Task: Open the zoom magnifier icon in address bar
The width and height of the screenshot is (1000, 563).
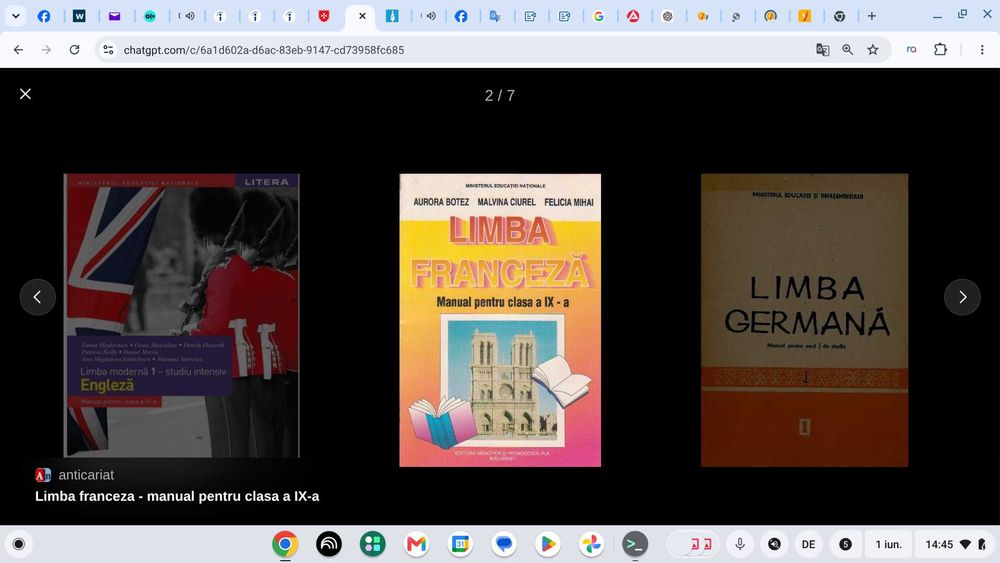Action: 848,50
